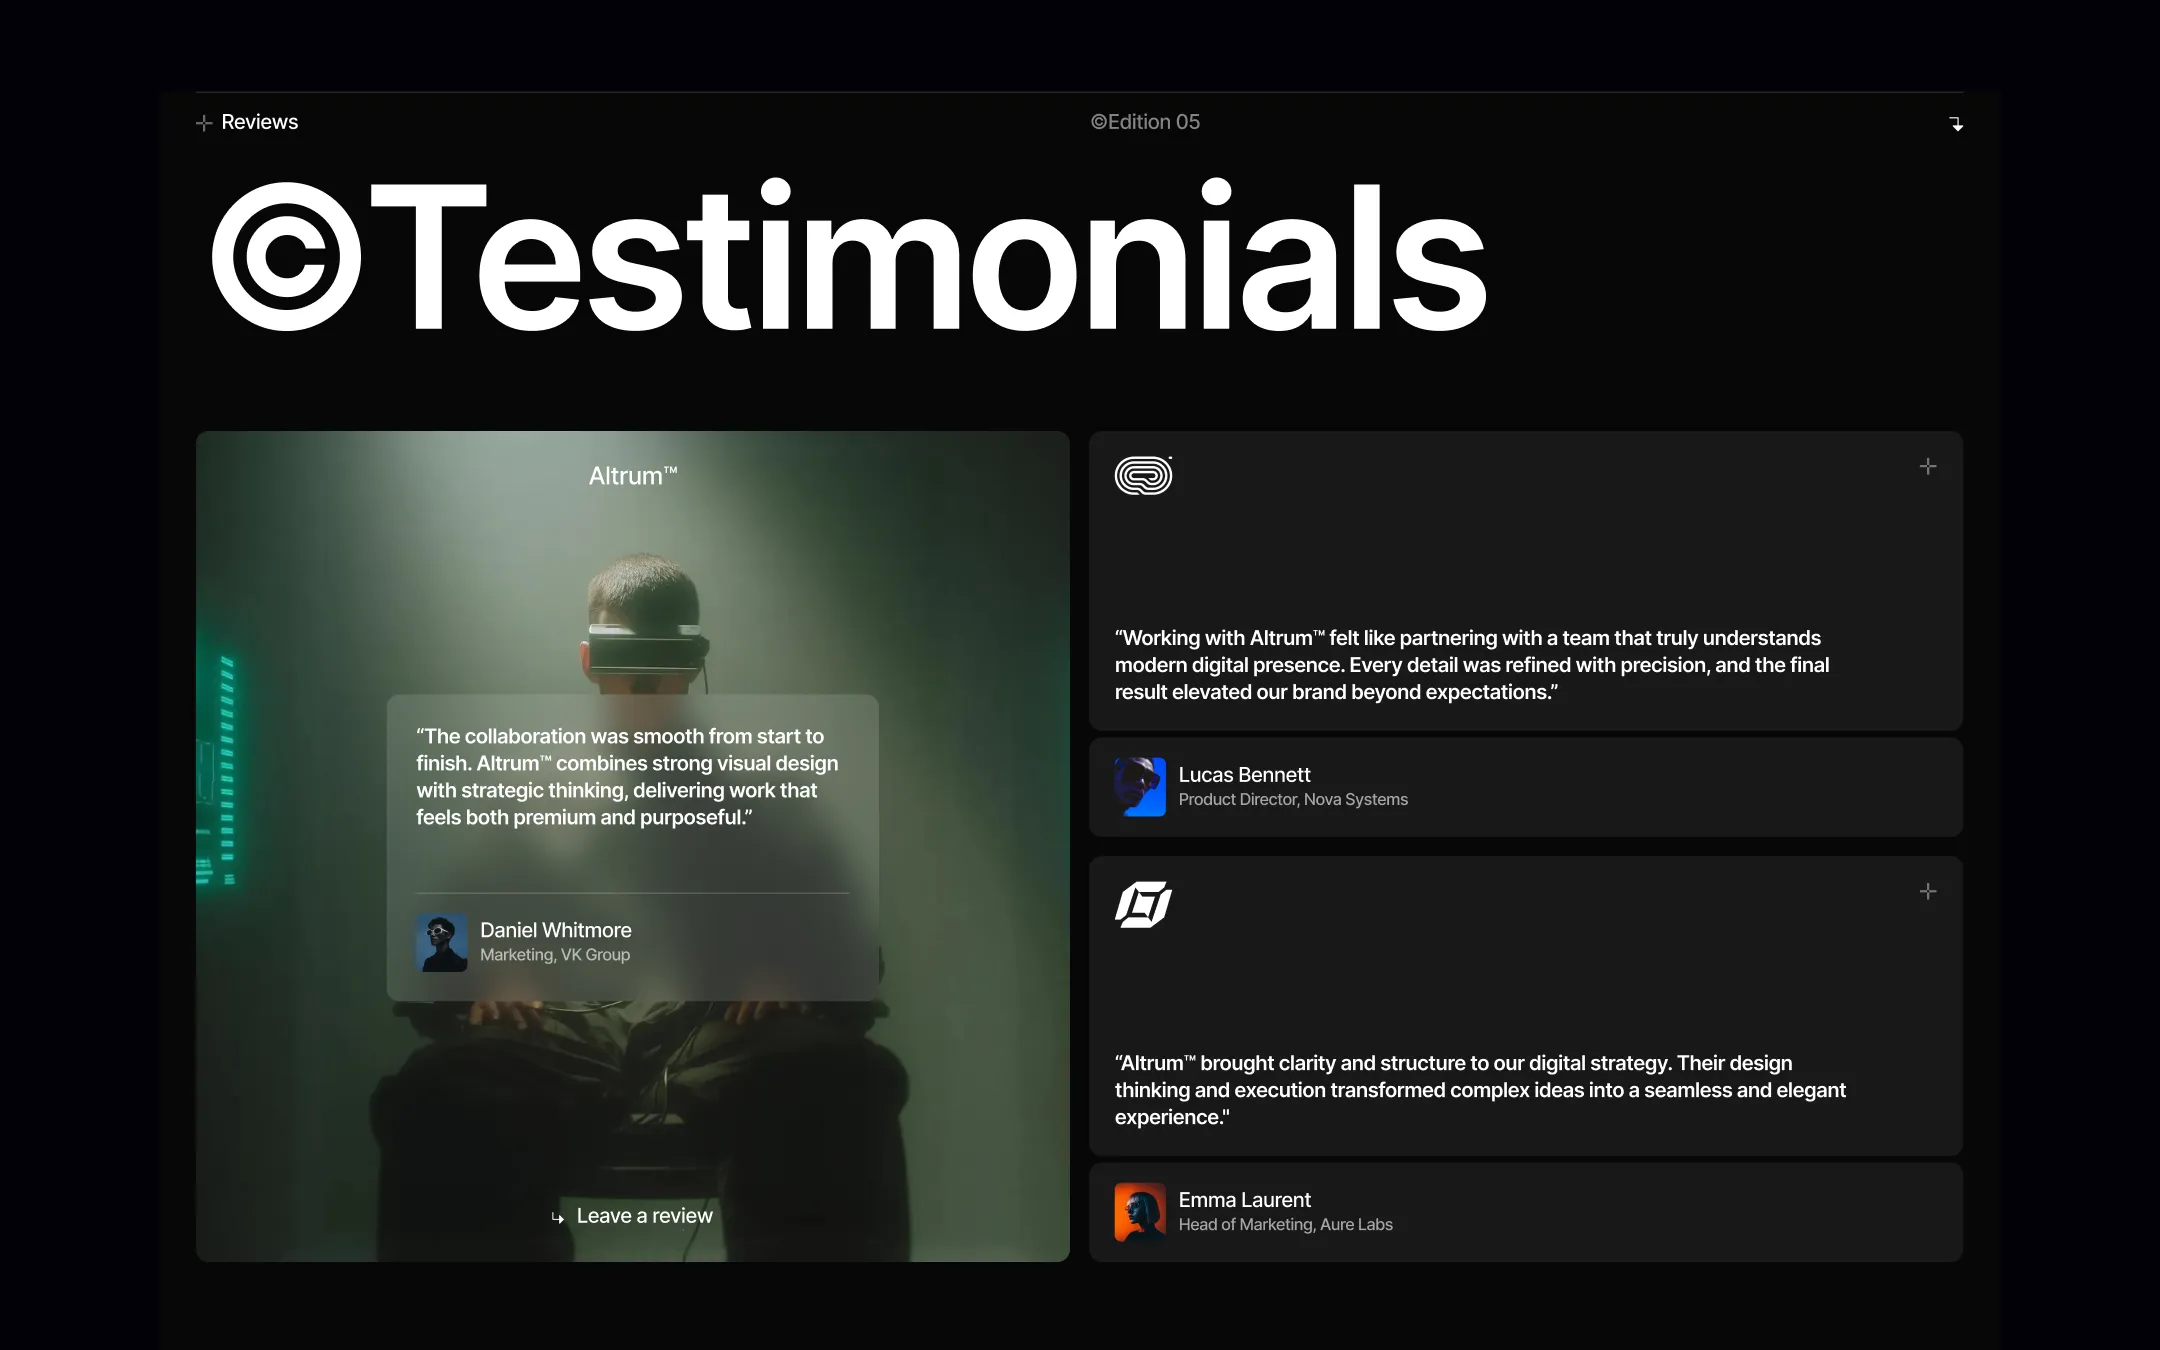Click the name Lucas Bennett
This screenshot has width=2160, height=1350.
pyautogui.click(x=1244, y=775)
